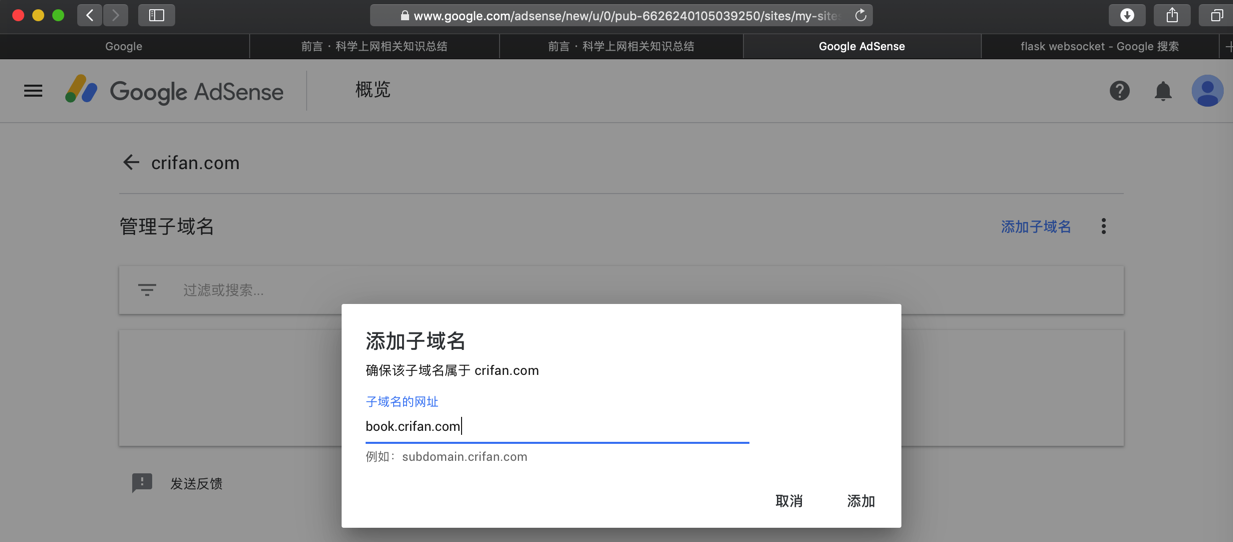Click the Safari address bar URL
Screen dimensions: 1233x542
620,15
